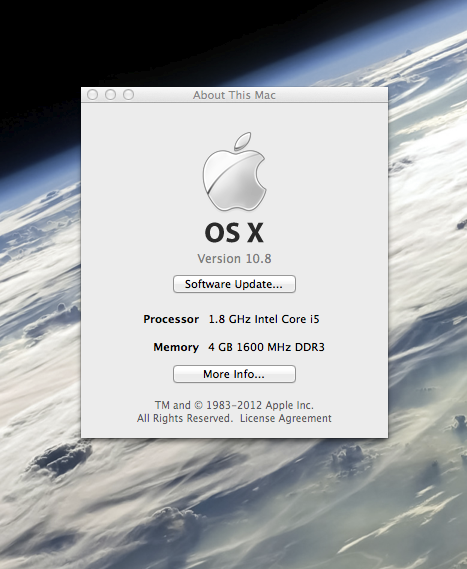Click the Memory label
The height and width of the screenshot is (569, 467).
coord(176,347)
